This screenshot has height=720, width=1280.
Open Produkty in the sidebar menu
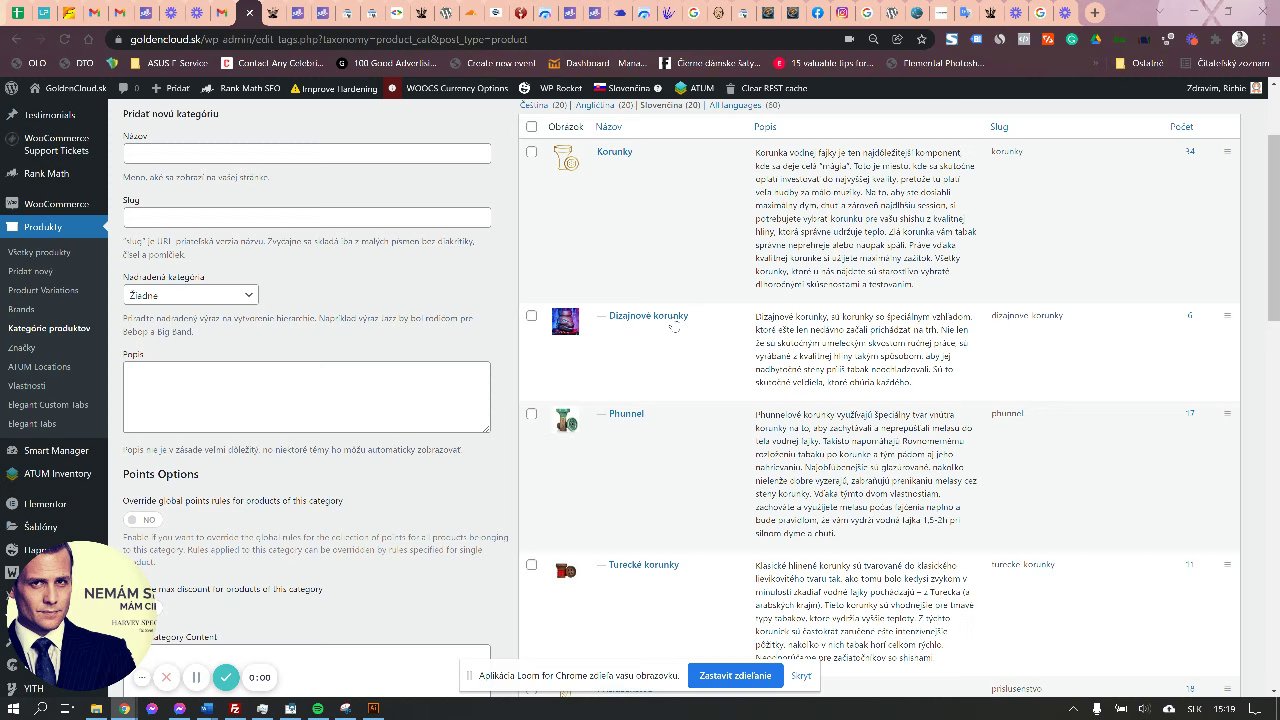(54, 227)
